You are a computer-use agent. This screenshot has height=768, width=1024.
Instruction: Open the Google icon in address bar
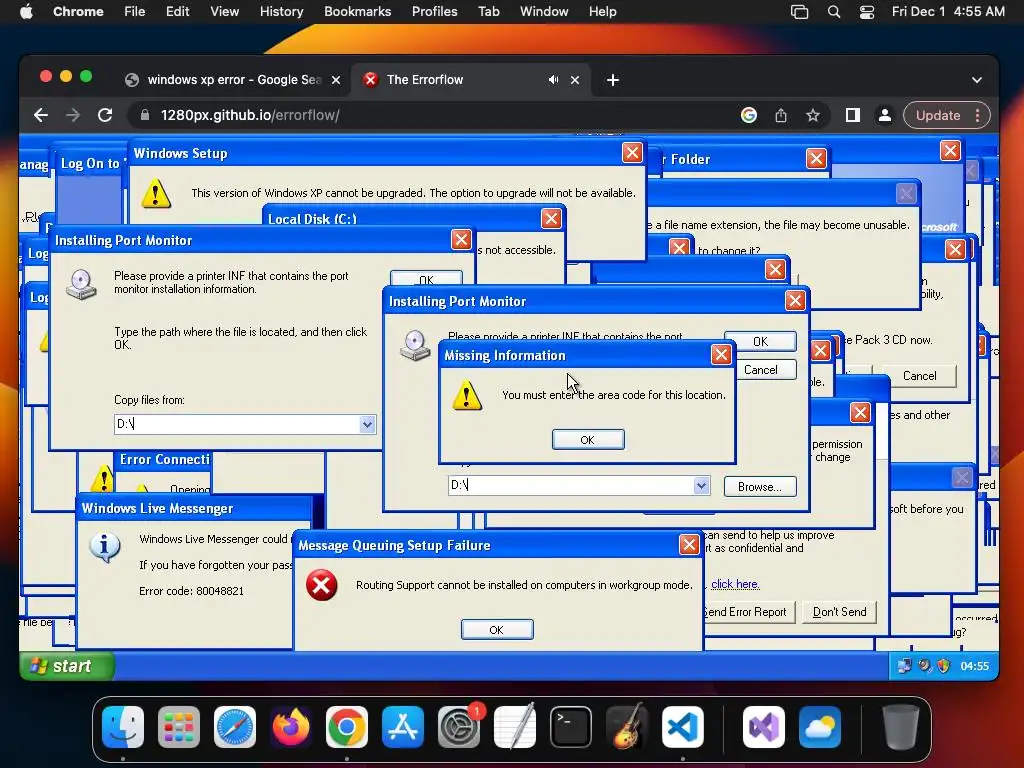[749, 116]
